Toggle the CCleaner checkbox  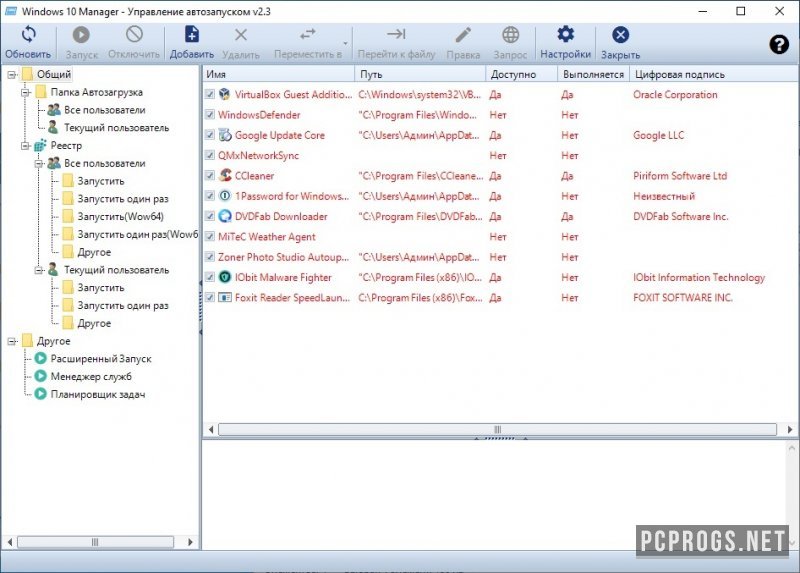210,176
